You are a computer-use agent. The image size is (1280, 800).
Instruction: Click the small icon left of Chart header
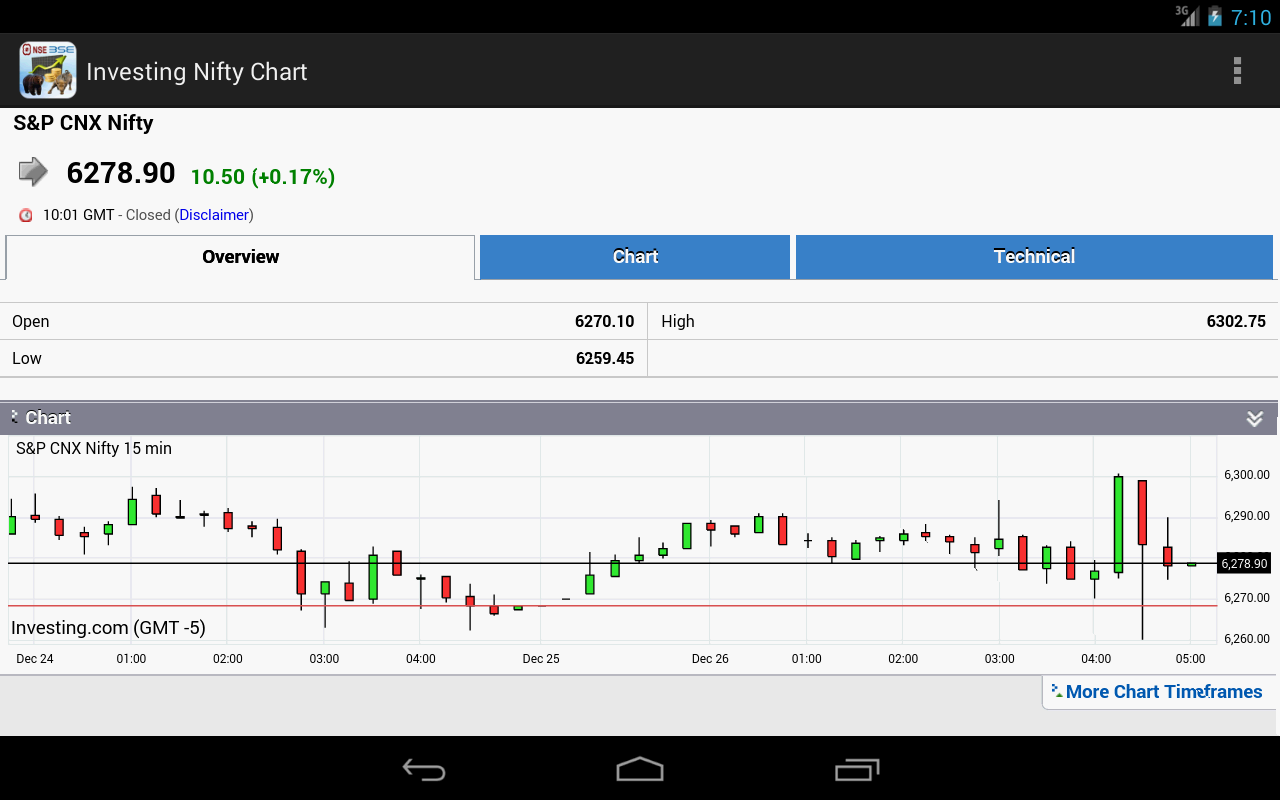click(x=14, y=416)
